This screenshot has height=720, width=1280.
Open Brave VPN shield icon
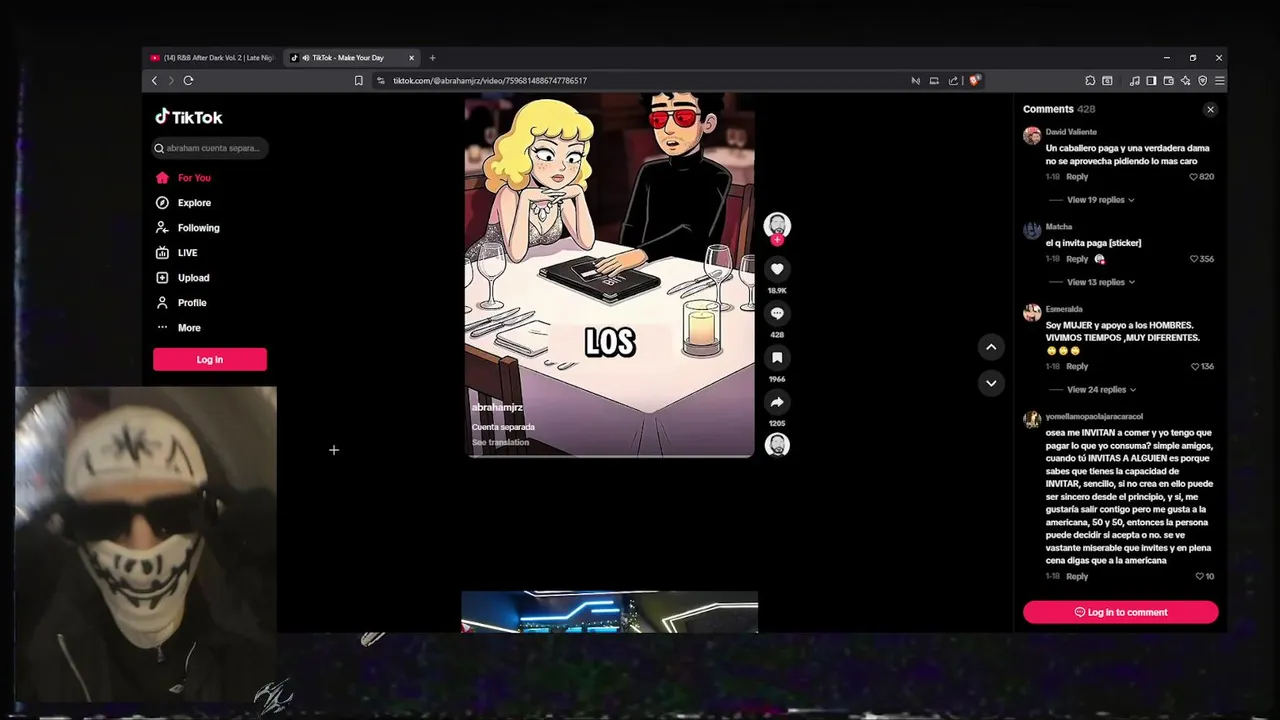(x=1202, y=81)
